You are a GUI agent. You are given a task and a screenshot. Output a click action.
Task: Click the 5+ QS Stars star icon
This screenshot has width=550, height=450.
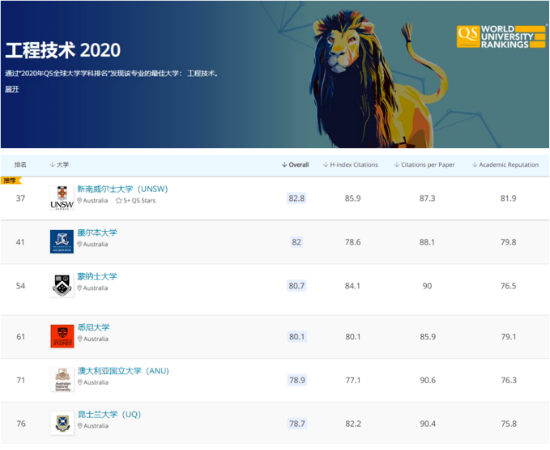(x=119, y=201)
